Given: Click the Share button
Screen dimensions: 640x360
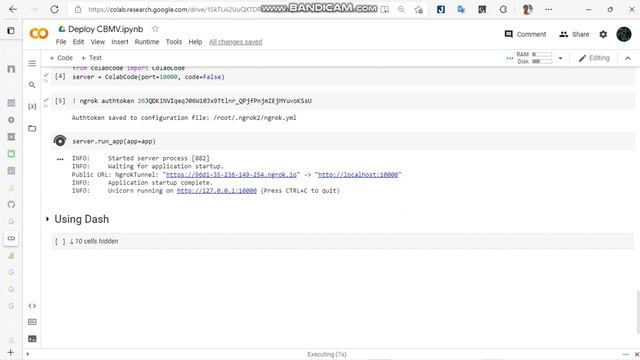Looking at the screenshot, I should click(574, 34).
